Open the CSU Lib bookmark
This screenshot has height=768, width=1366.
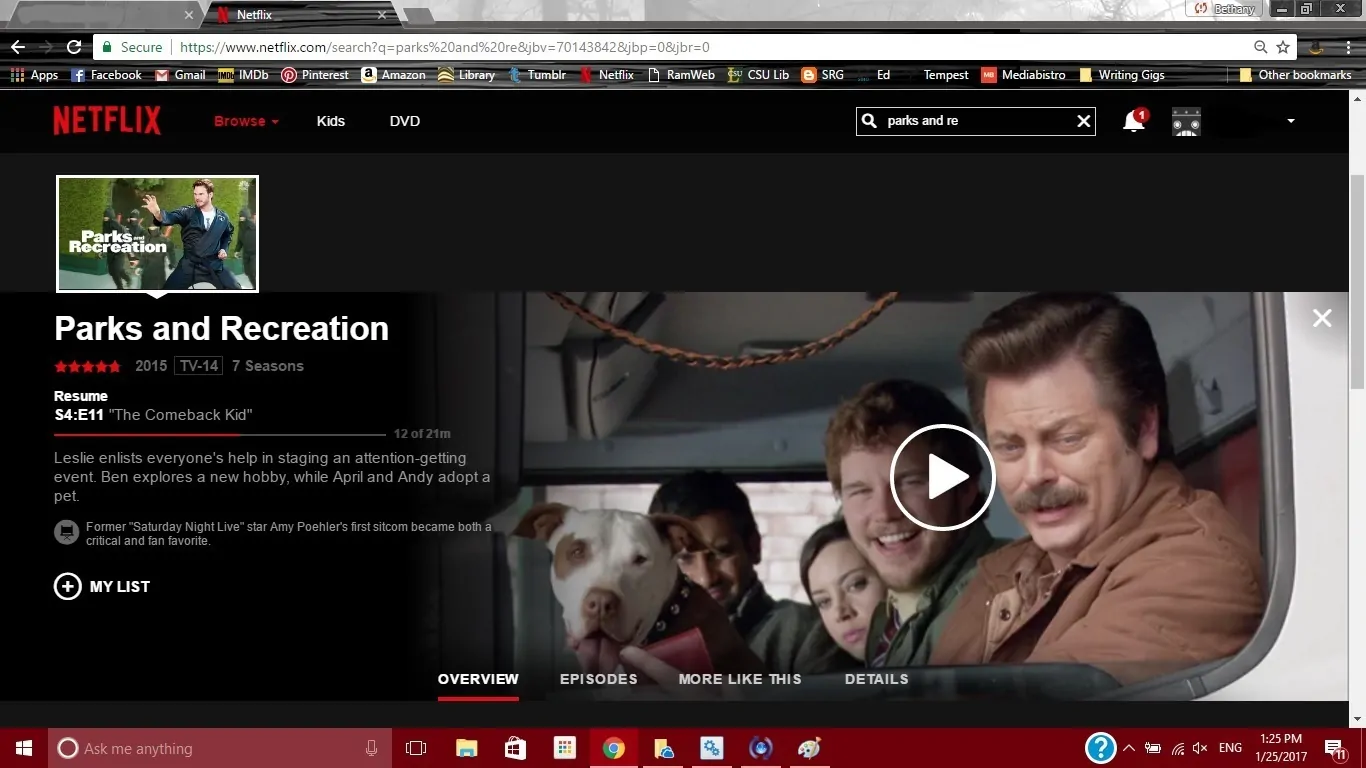(x=759, y=75)
